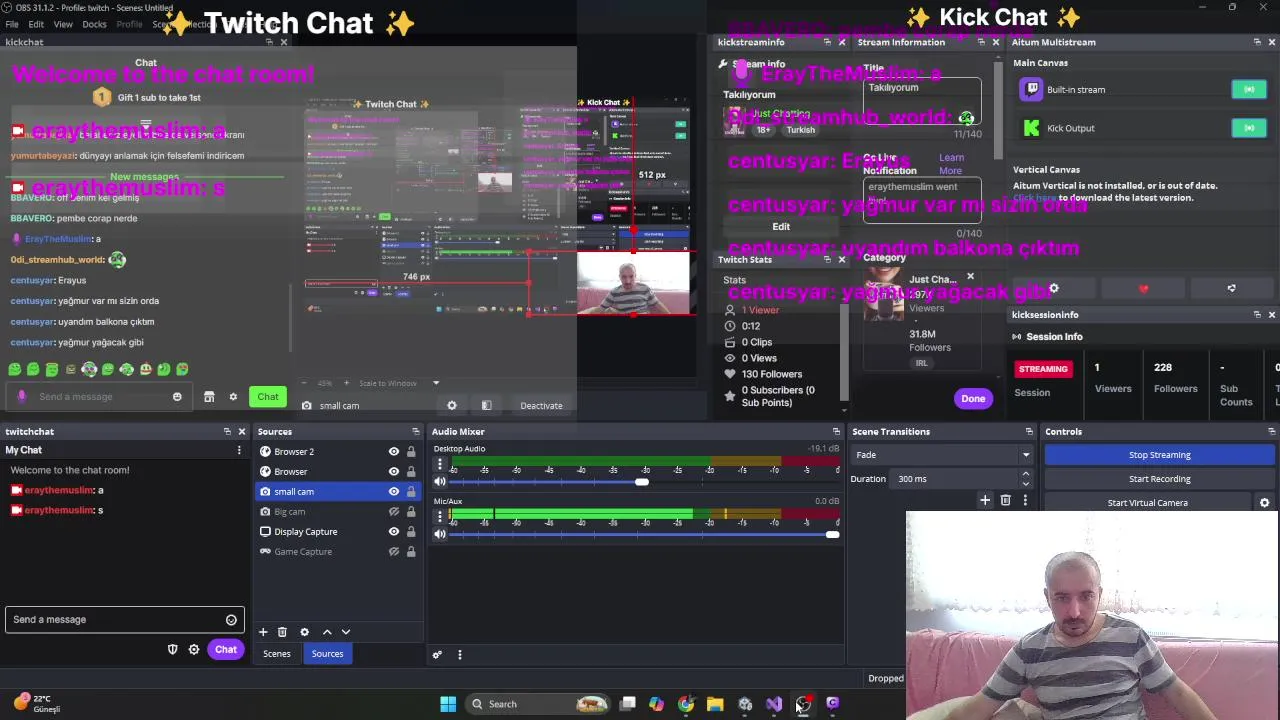Open kickchat settings gear icon
Screen dimensions: 1280x720
coord(233,397)
